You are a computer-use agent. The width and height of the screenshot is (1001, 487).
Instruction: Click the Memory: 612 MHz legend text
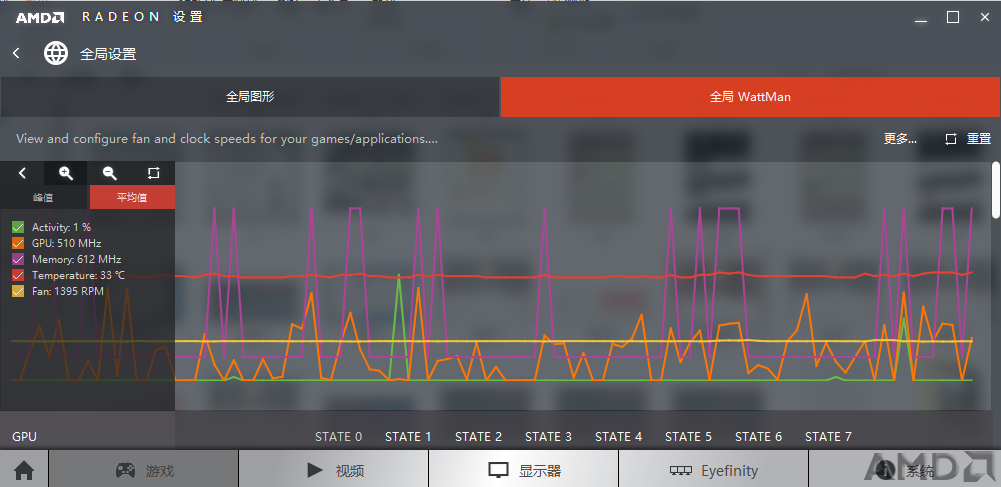[77, 259]
